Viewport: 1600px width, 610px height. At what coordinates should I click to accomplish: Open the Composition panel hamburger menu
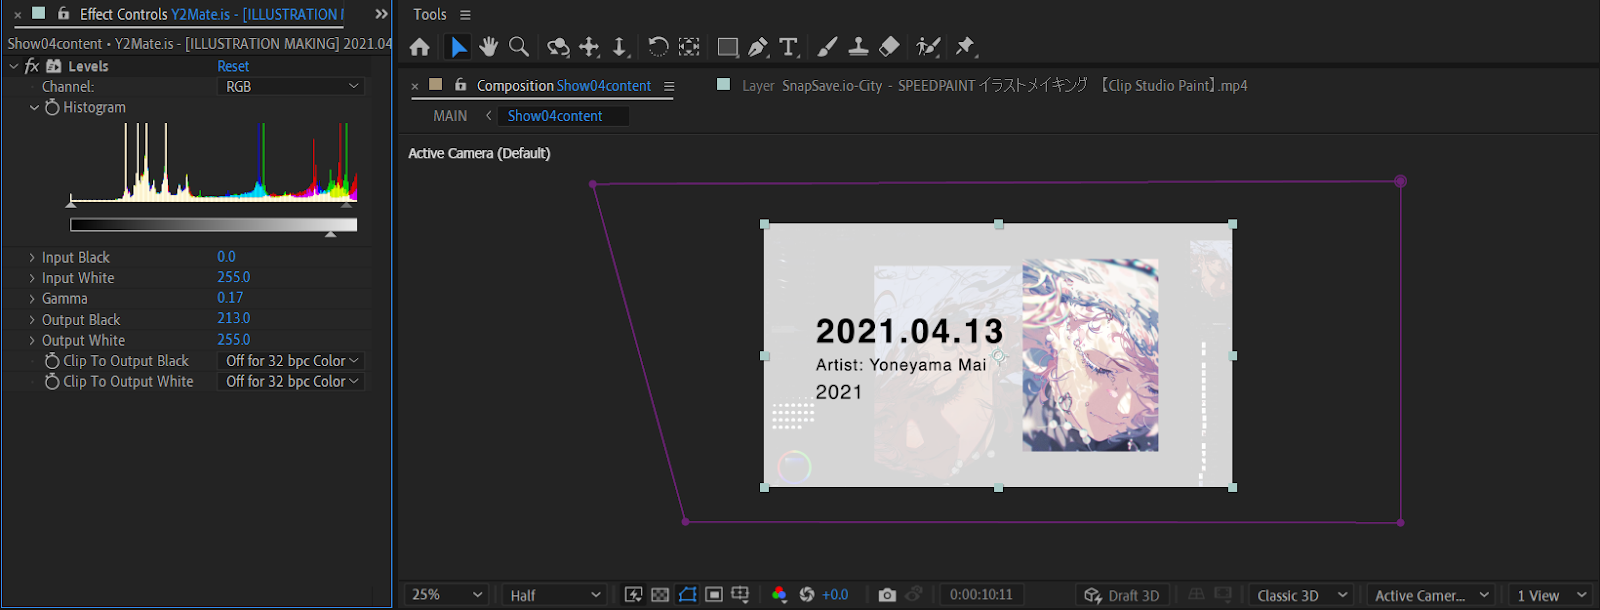point(669,86)
